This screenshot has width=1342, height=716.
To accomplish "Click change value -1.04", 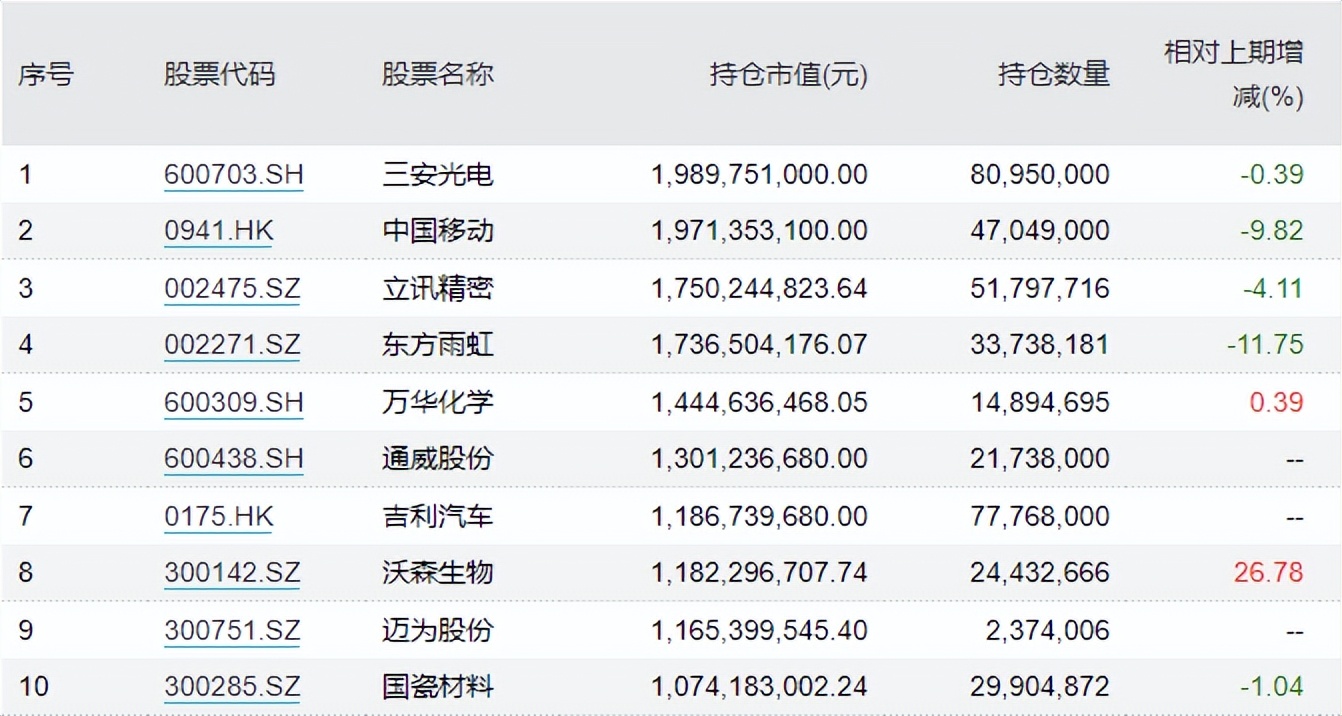I will tap(1272, 687).
